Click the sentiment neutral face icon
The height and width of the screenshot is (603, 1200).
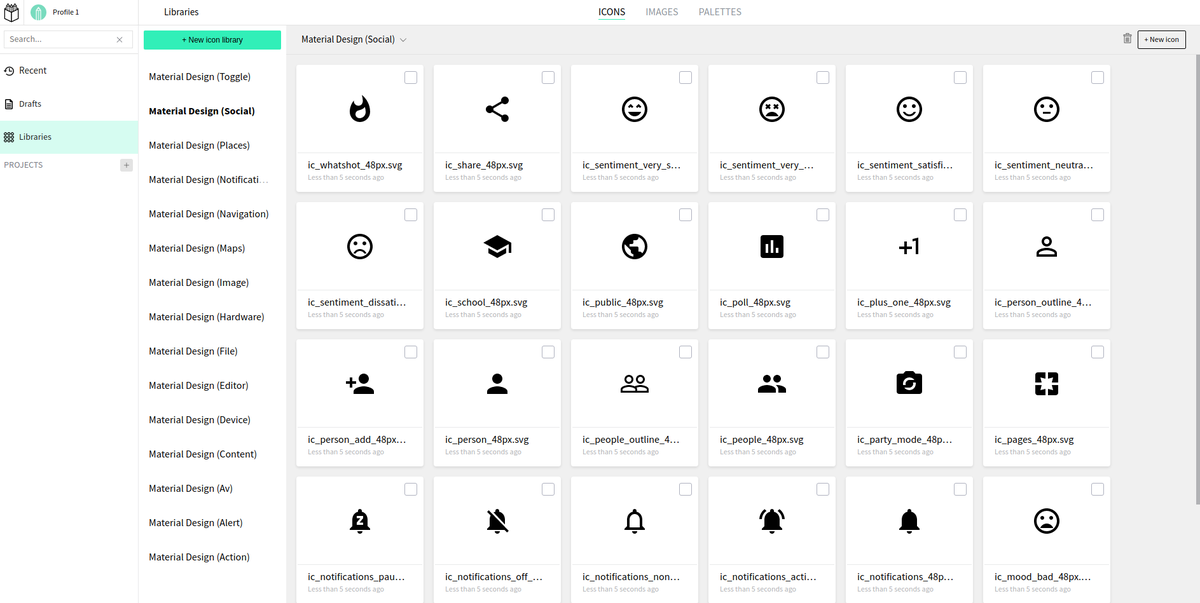[x=1046, y=110]
